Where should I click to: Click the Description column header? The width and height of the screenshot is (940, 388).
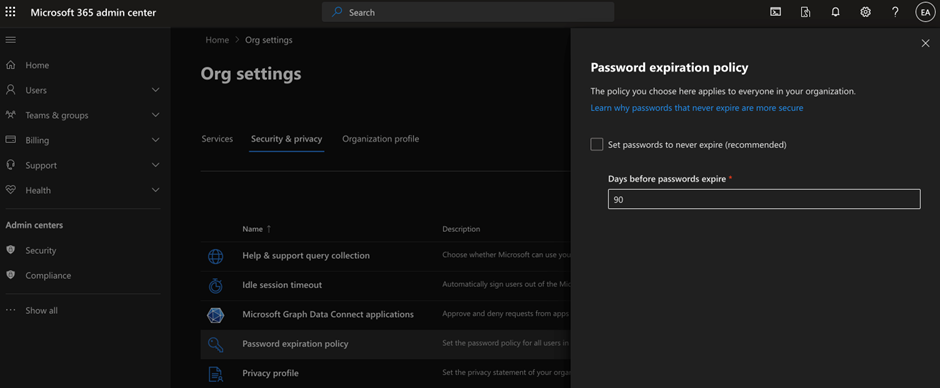461,229
